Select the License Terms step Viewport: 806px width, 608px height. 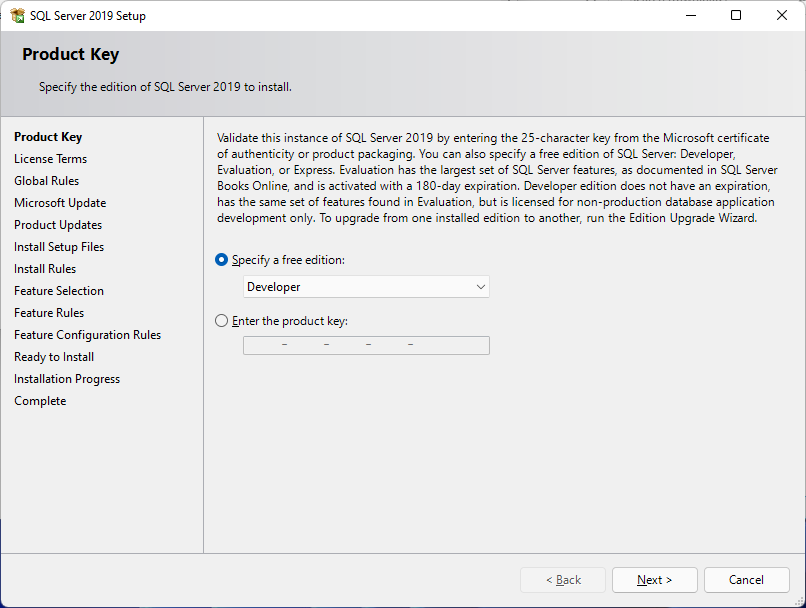pyautogui.click(x=50, y=159)
